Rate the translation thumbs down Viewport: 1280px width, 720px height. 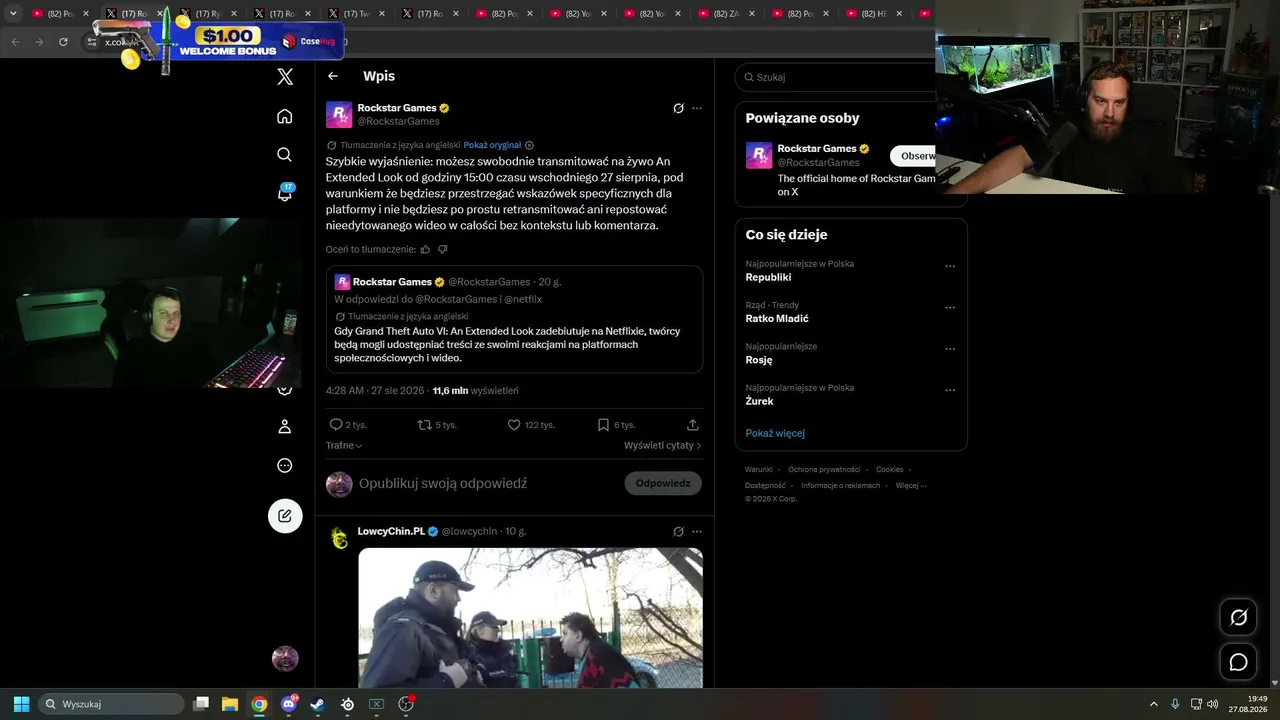click(443, 249)
